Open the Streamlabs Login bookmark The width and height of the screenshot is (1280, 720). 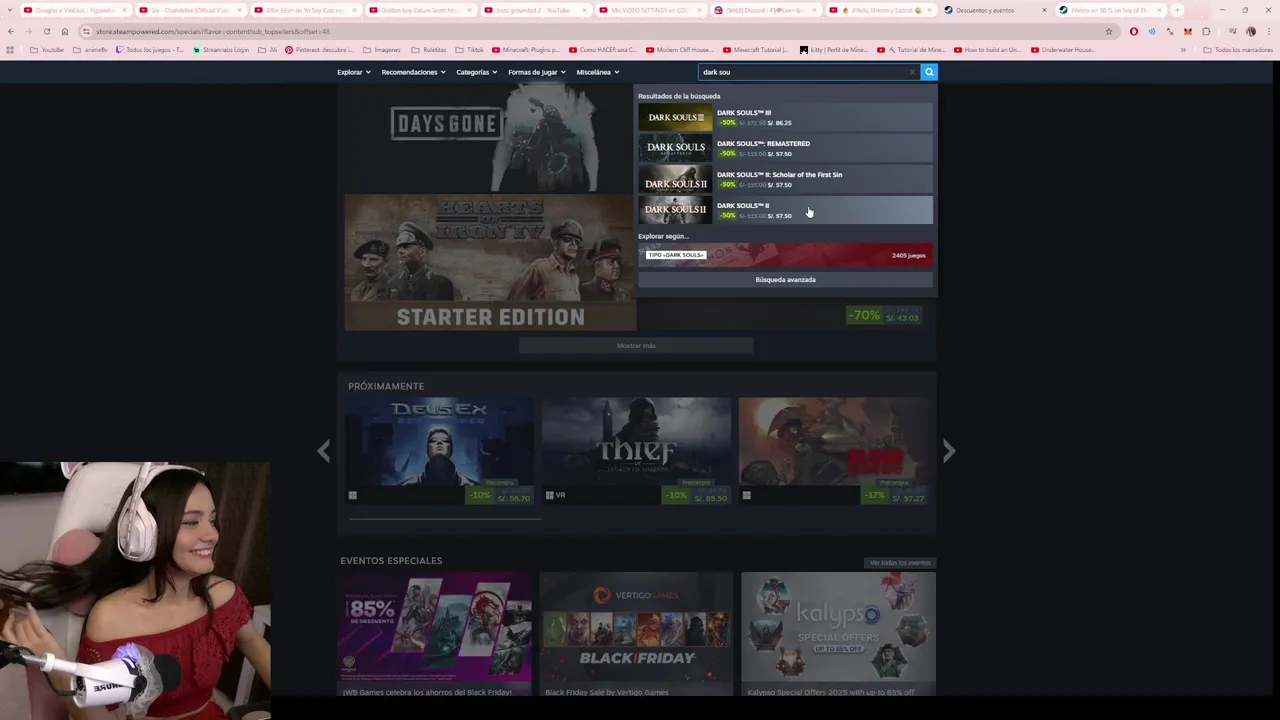(x=220, y=49)
